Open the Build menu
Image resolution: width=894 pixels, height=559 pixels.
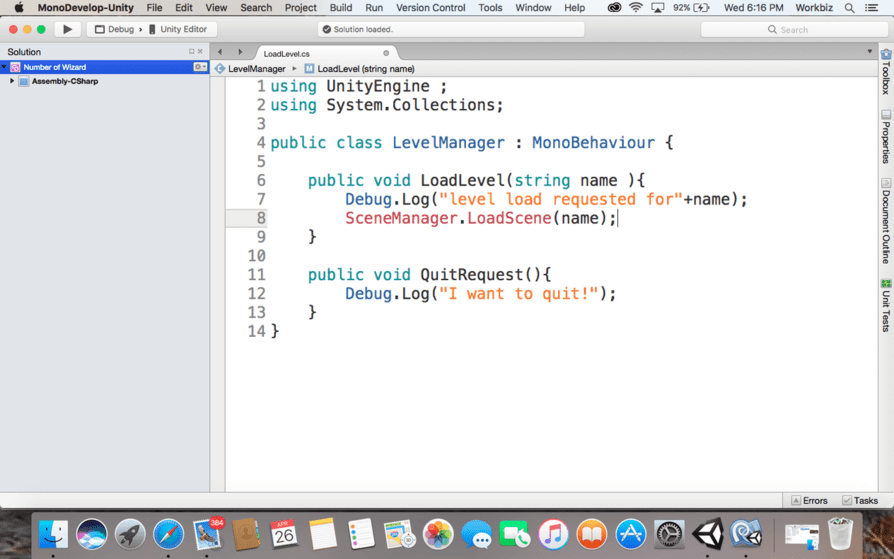[x=340, y=8]
